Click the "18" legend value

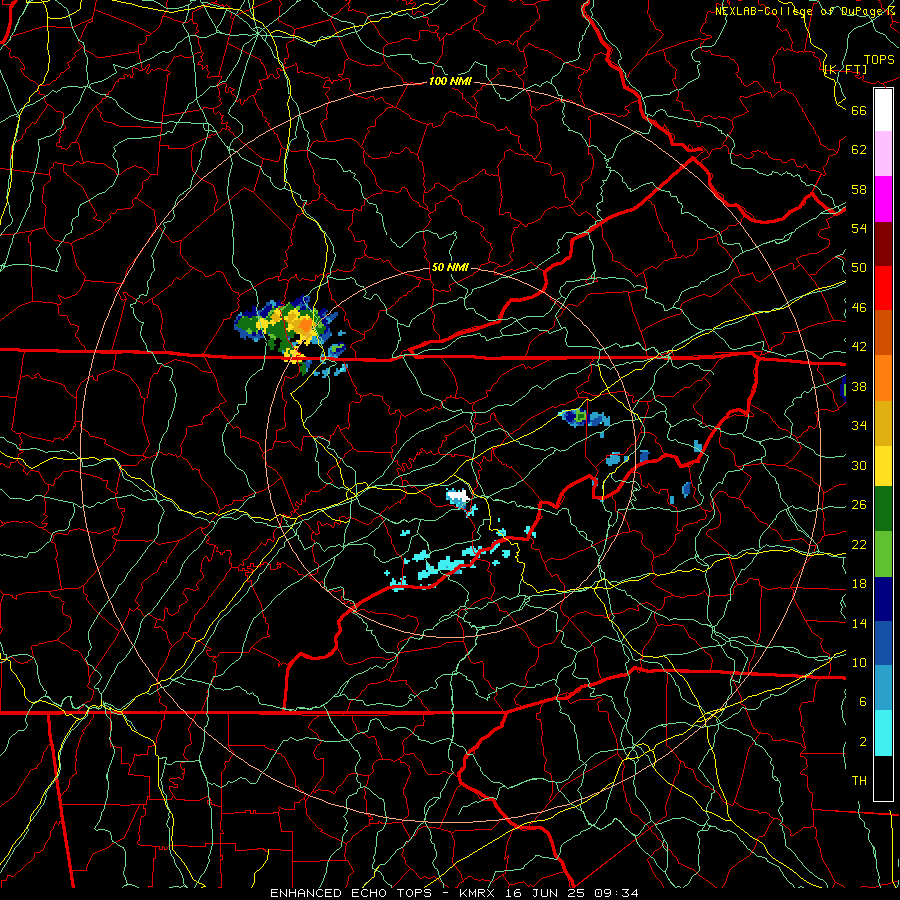coord(859,584)
